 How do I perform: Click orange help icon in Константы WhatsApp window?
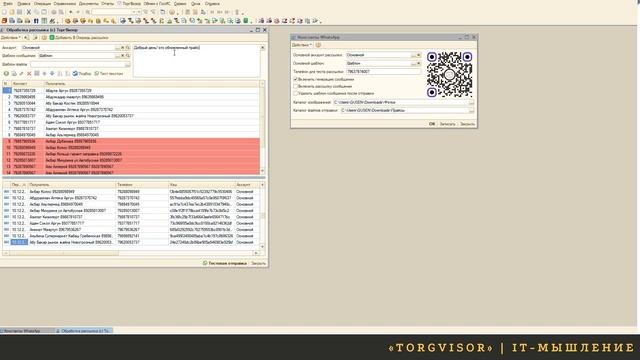coord(318,45)
